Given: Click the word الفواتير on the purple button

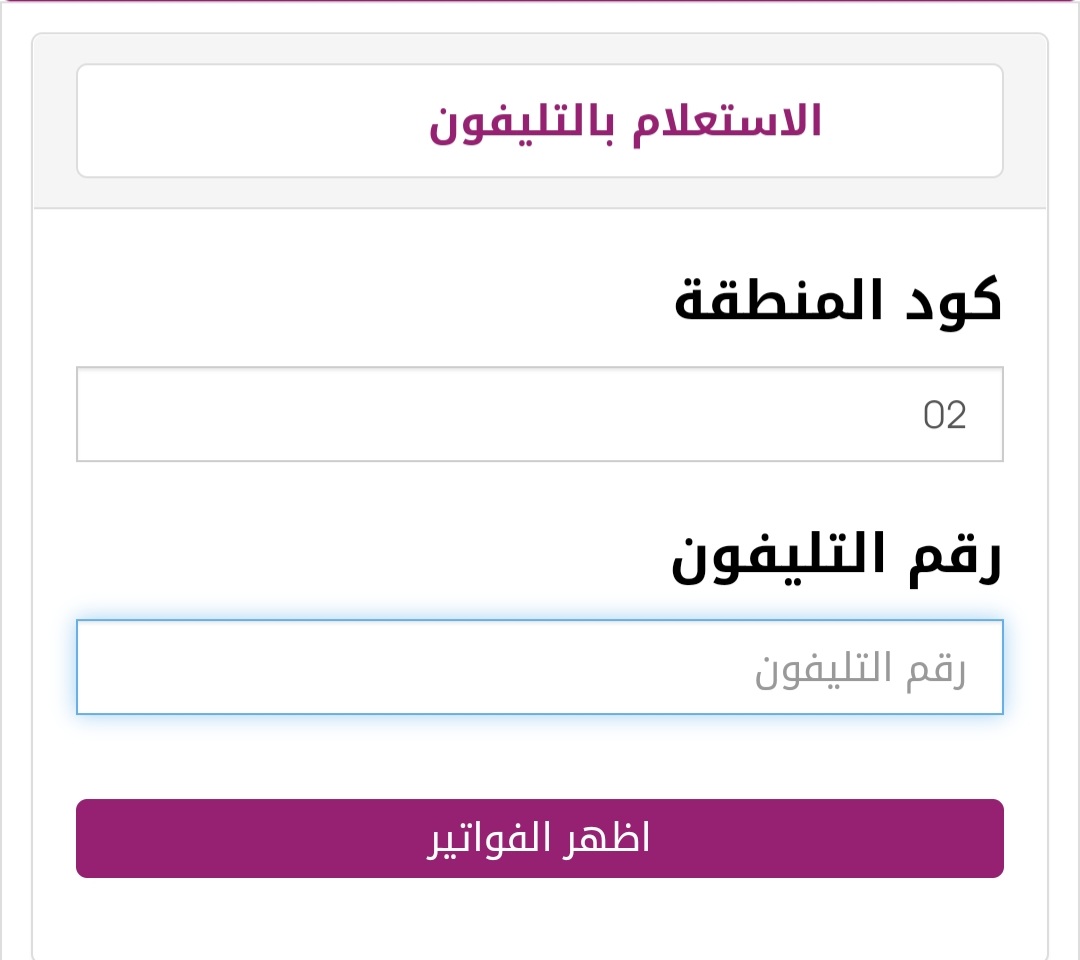Looking at the screenshot, I should point(488,839).
